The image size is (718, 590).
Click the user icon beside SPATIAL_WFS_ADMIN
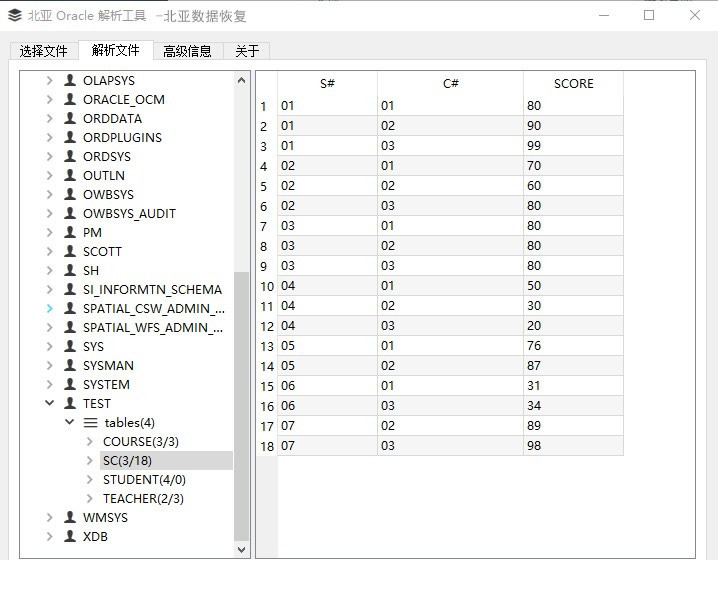pyautogui.click(x=70, y=327)
